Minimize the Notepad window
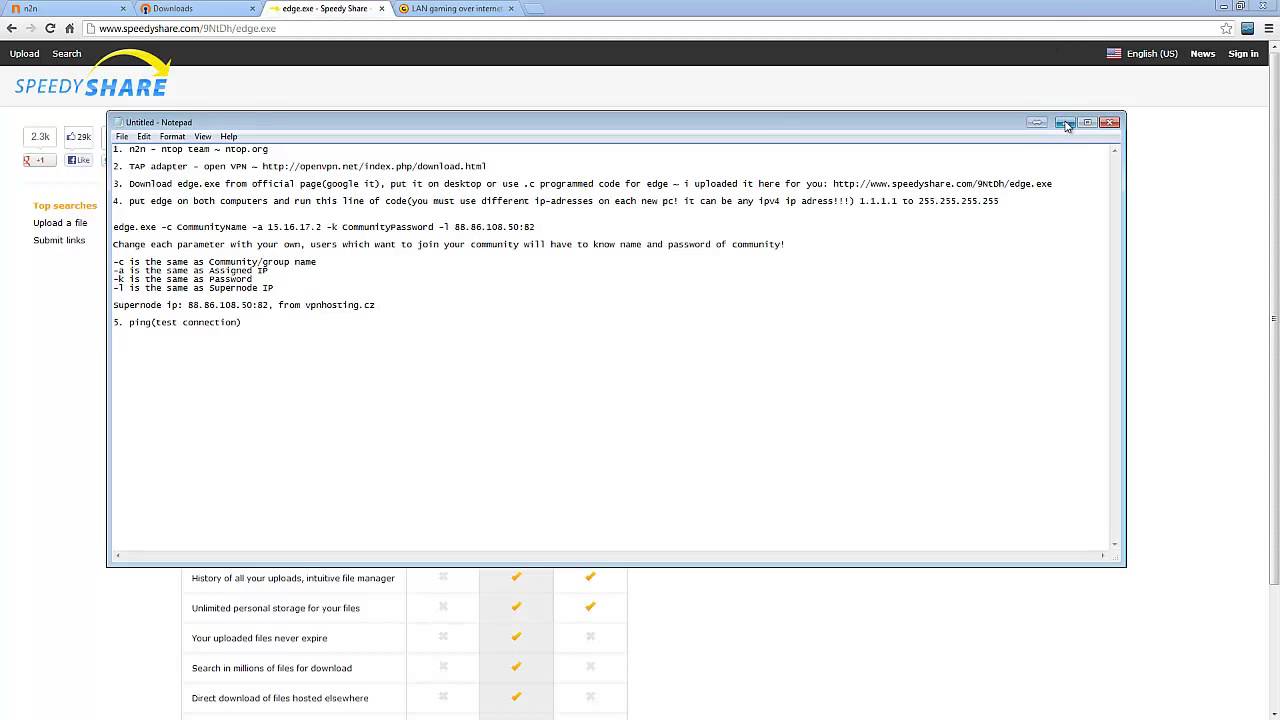Screen dimensions: 1280x720 click(1065, 122)
